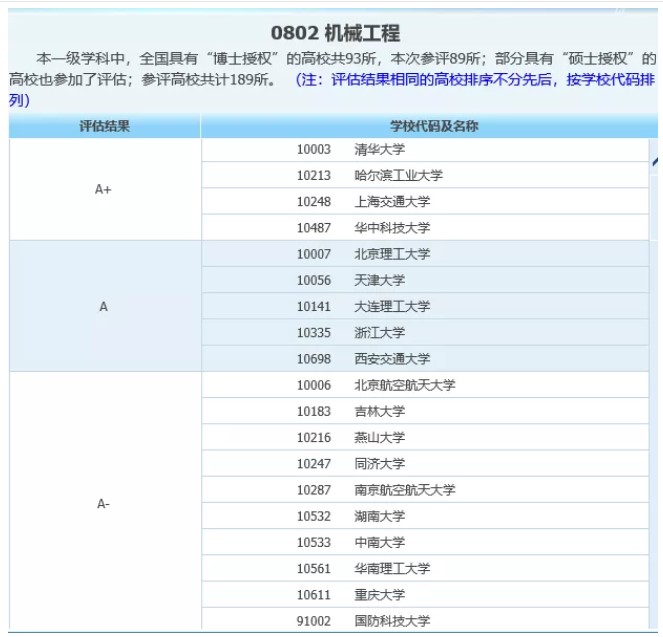Viewport: 663px width, 637px height.
Task: Click the A- rating cell
Action: (103, 504)
